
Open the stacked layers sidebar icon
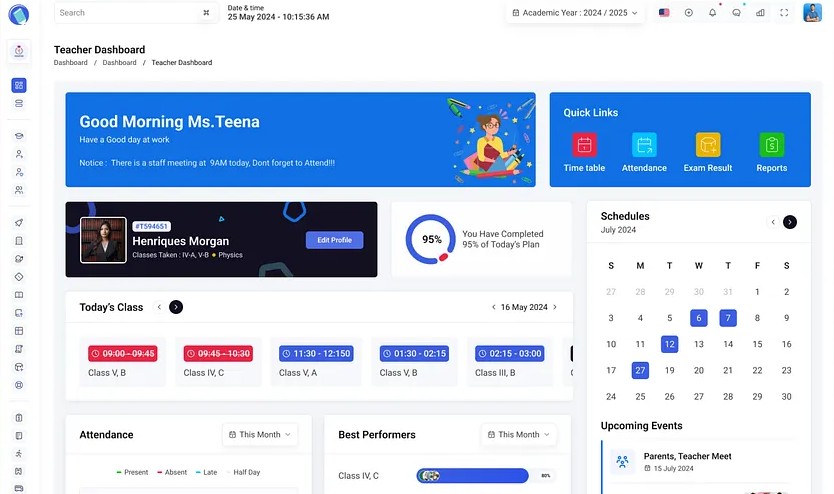pos(19,103)
